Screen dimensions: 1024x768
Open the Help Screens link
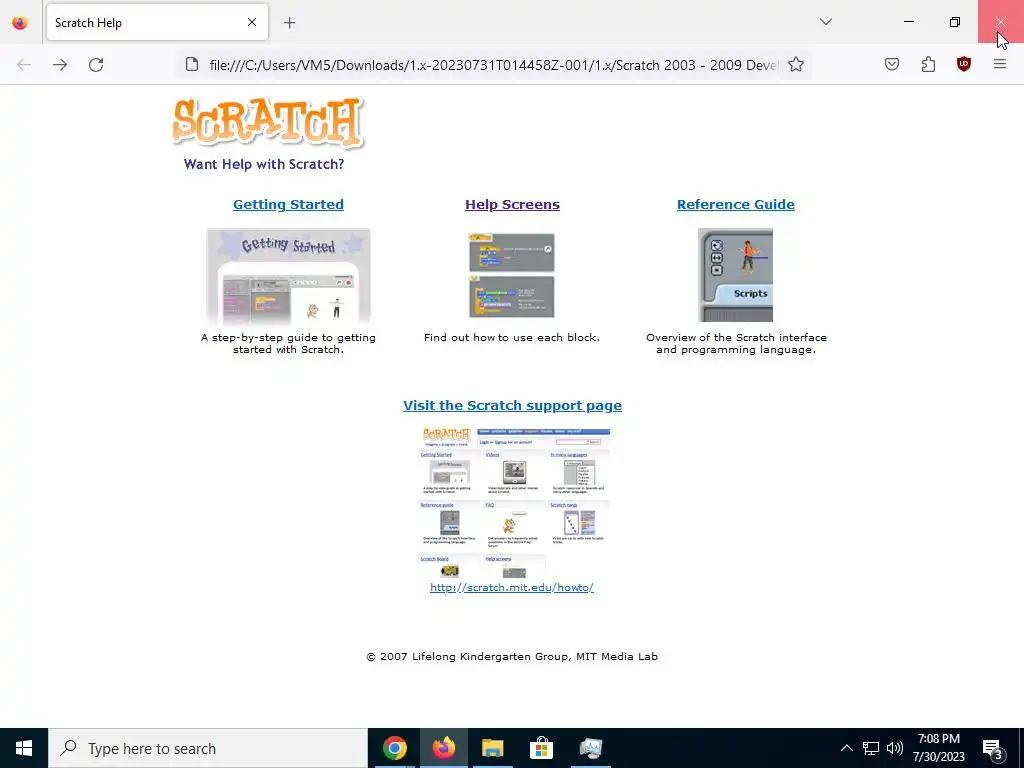pos(512,204)
